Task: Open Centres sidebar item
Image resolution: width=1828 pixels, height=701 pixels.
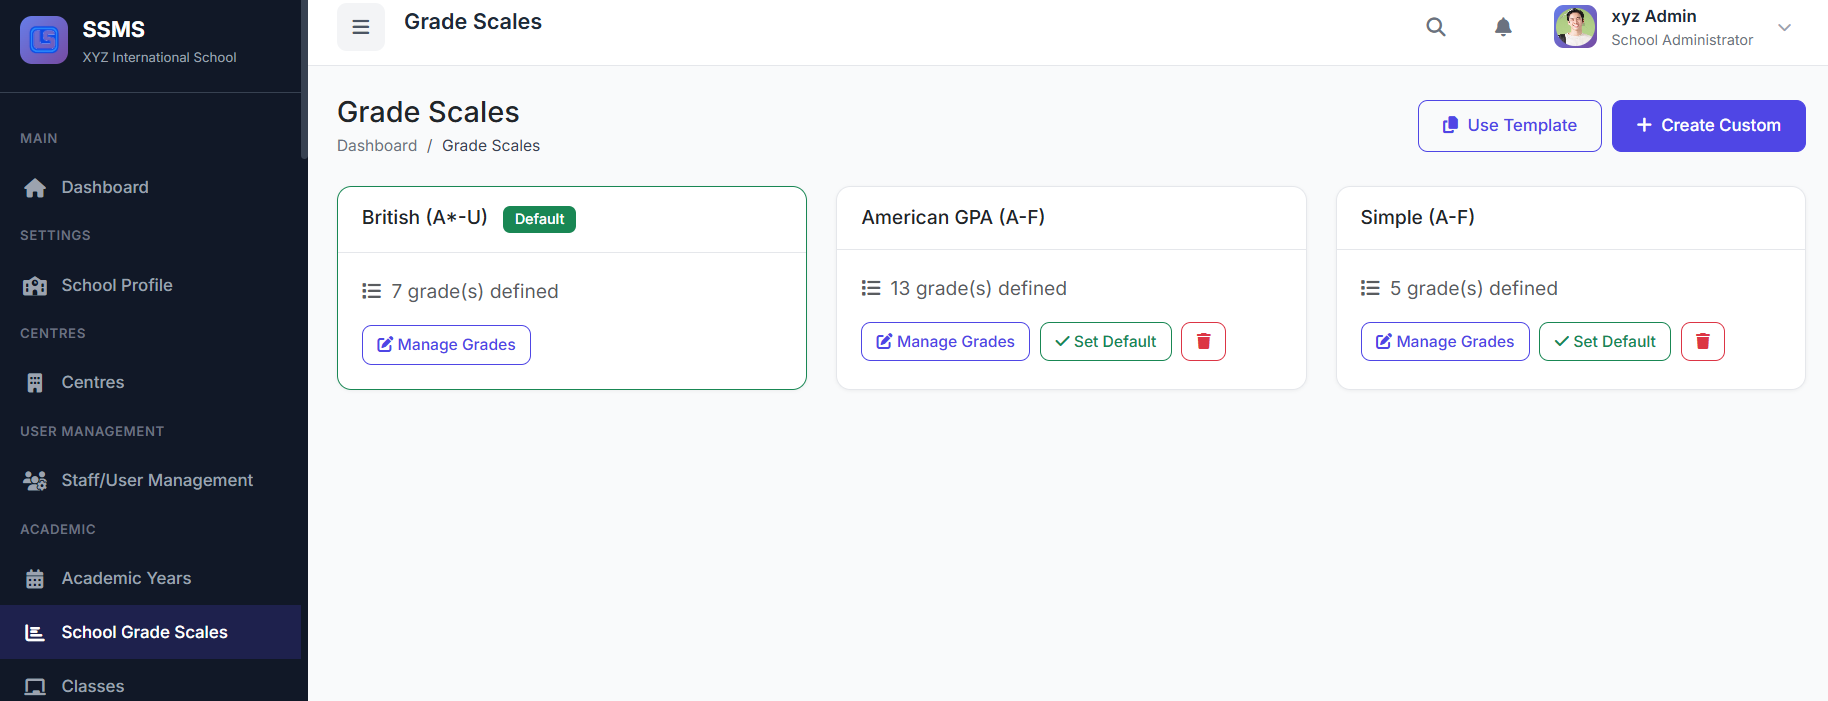Action: [x=92, y=382]
